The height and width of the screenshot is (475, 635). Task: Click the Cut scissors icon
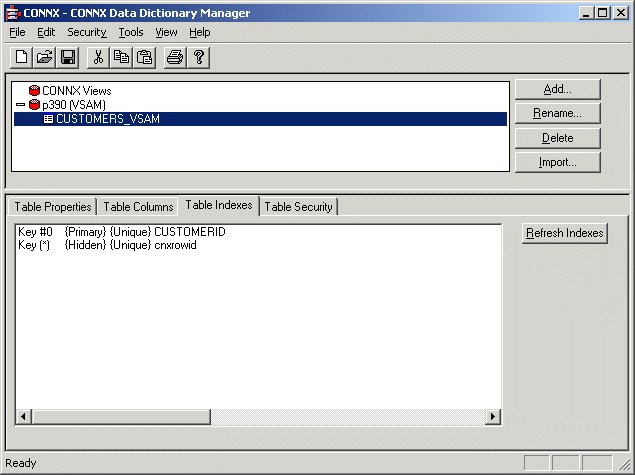98,57
